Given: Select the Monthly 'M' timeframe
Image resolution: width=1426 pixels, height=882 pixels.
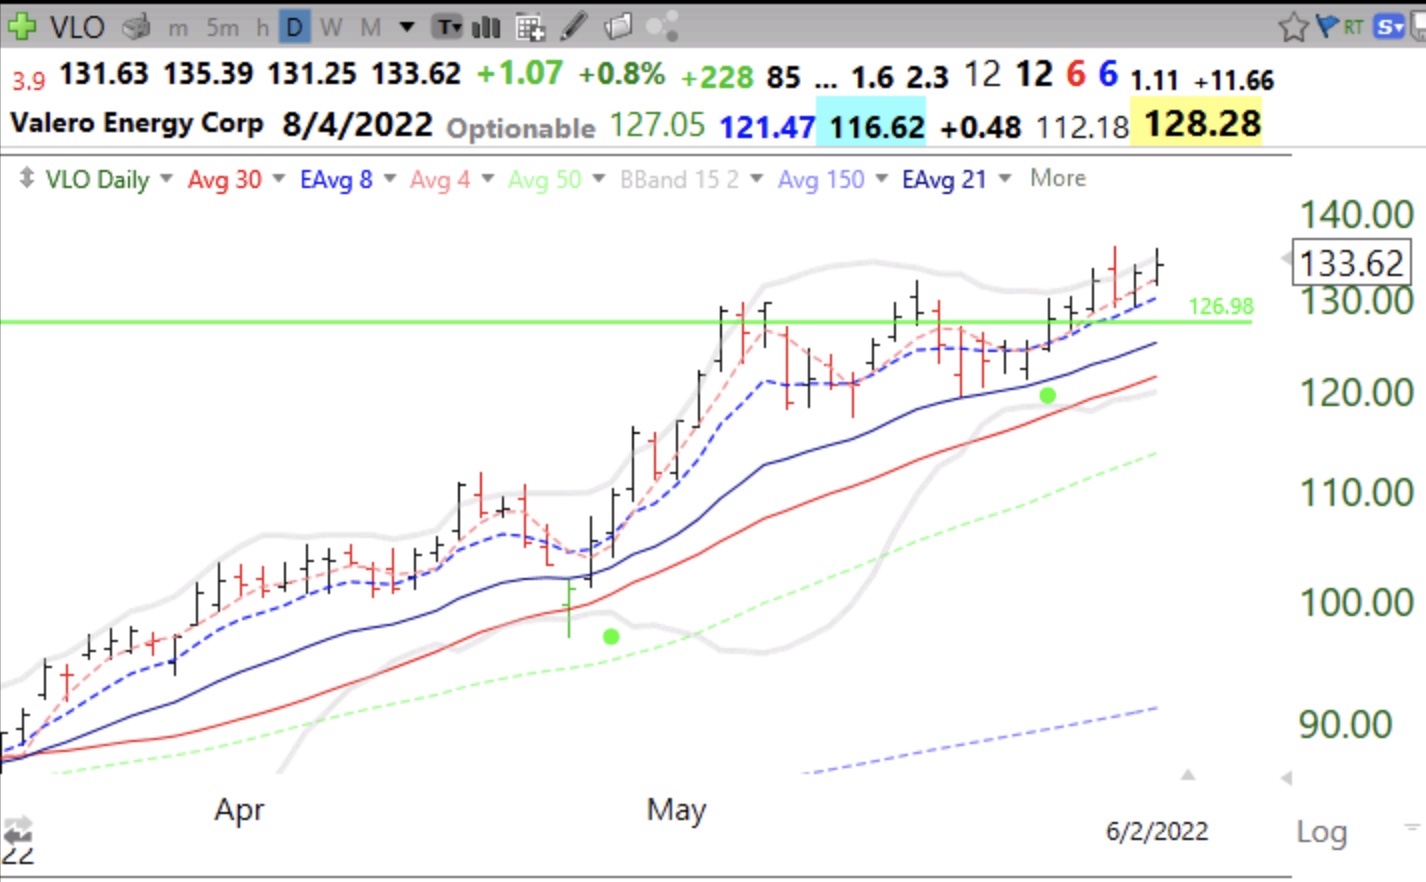Looking at the screenshot, I should pyautogui.click(x=370, y=27).
